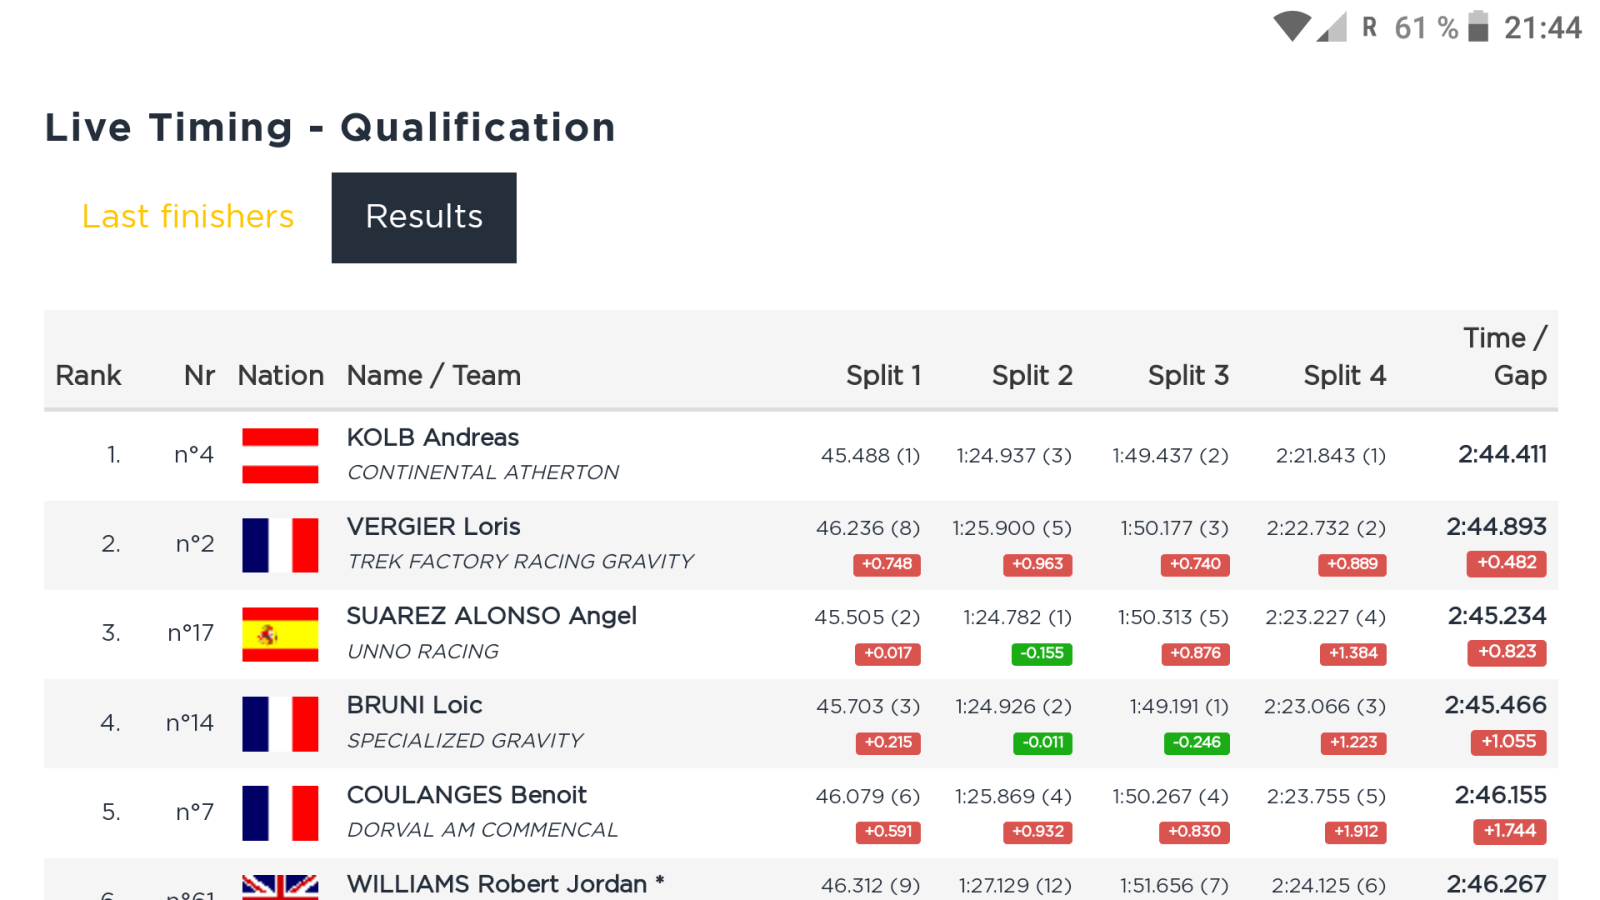Viewport: 1600px width, 900px height.
Task: Click the Rank column header
Action: click(x=88, y=376)
